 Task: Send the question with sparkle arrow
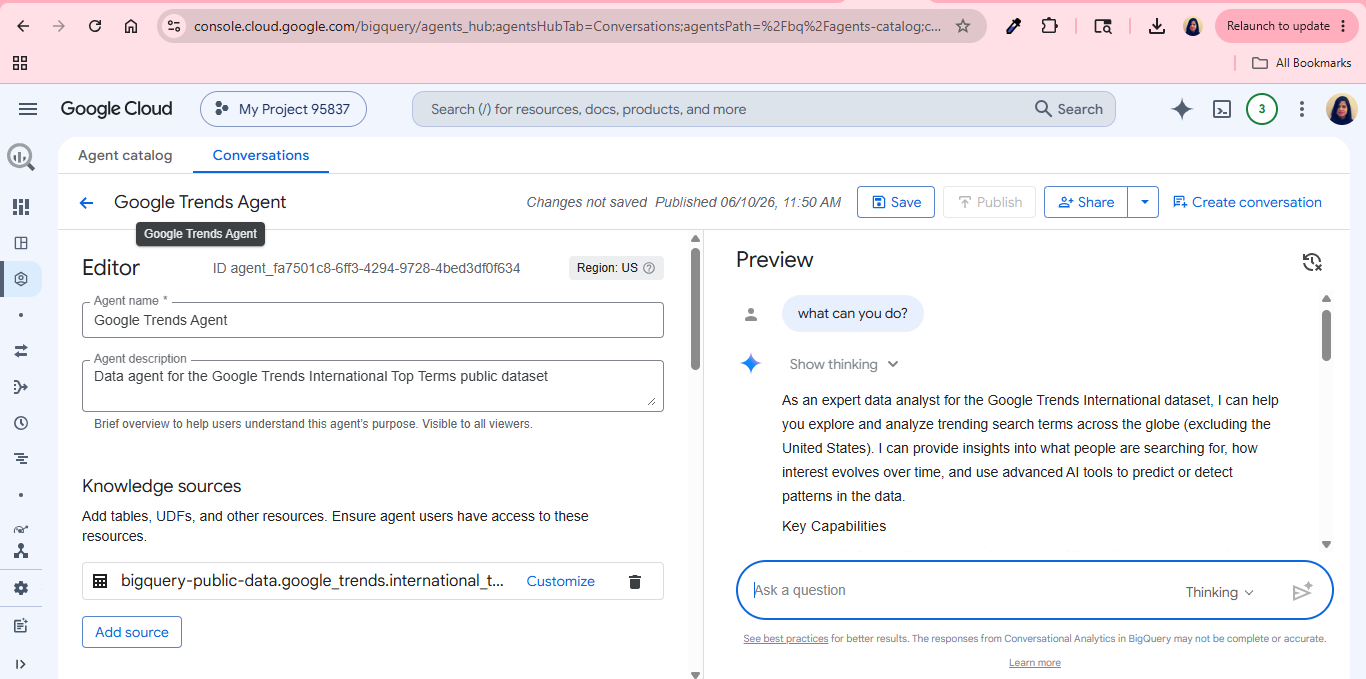[1302, 591]
